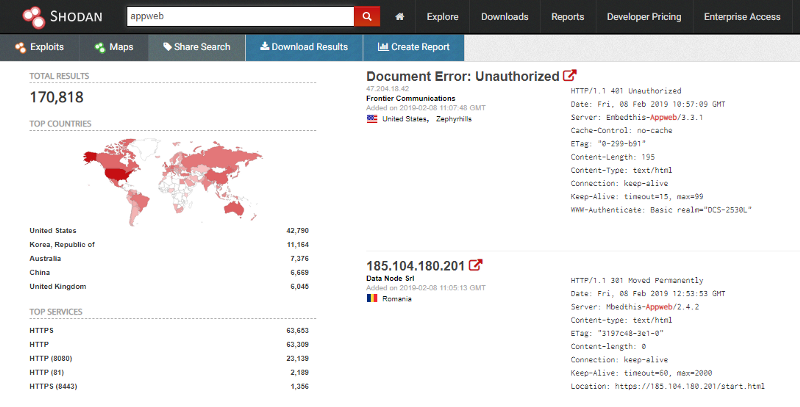Open the Downloads menu item
800x407 pixels.
(x=505, y=17)
